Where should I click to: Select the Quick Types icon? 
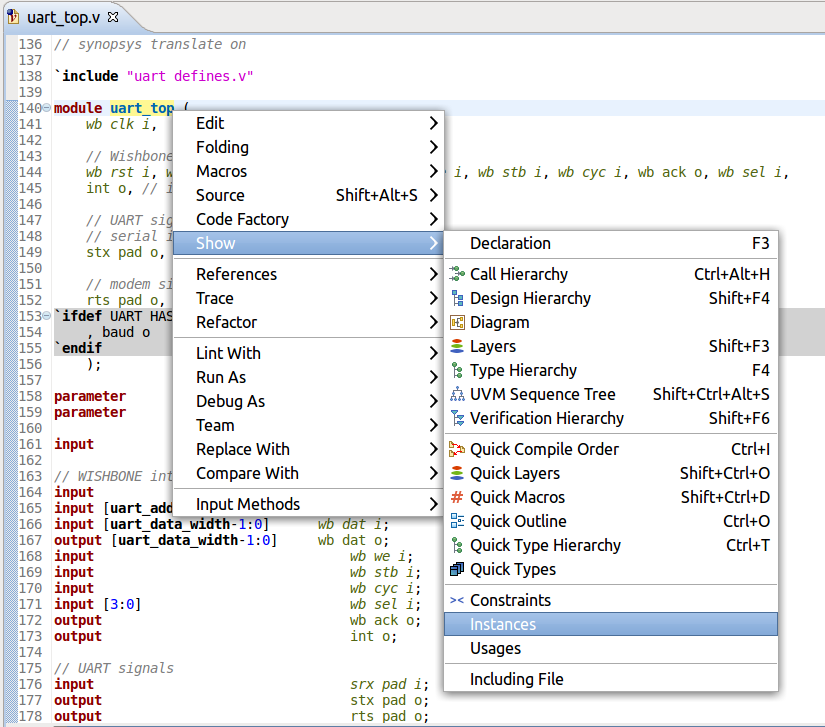(x=458, y=569)
